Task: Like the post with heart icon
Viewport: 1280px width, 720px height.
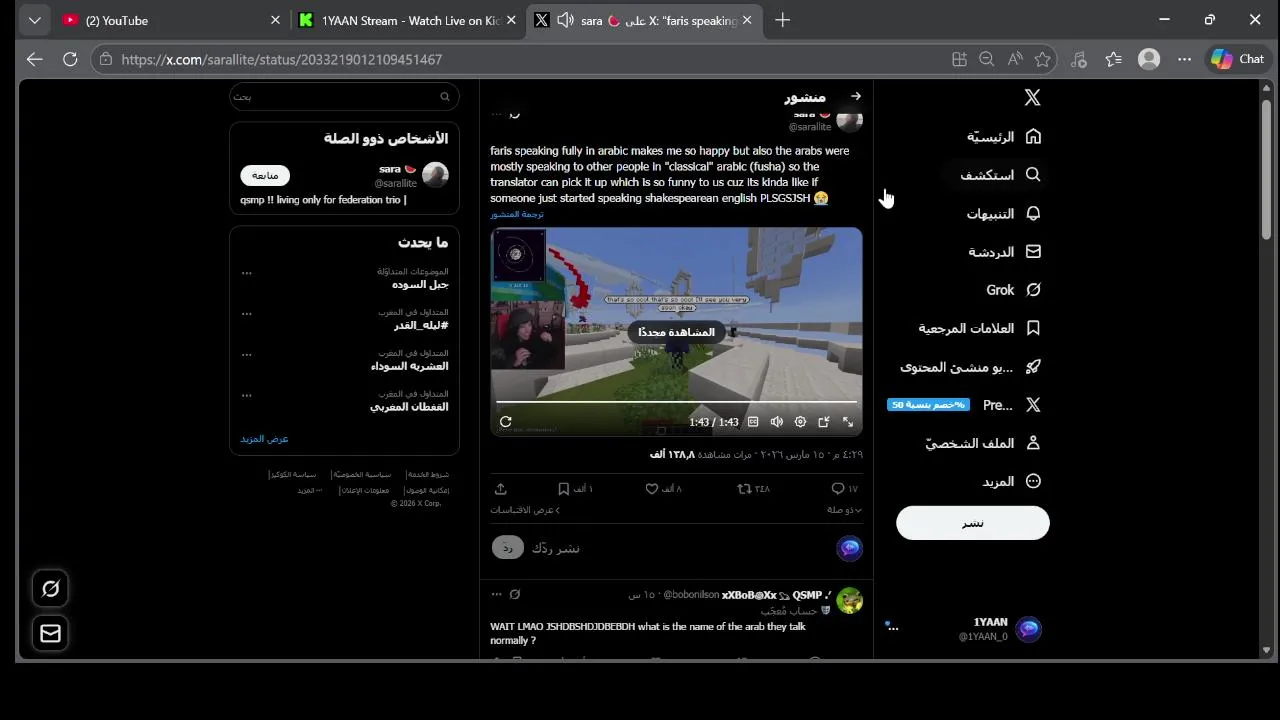Action: click(x=652, y=489)
